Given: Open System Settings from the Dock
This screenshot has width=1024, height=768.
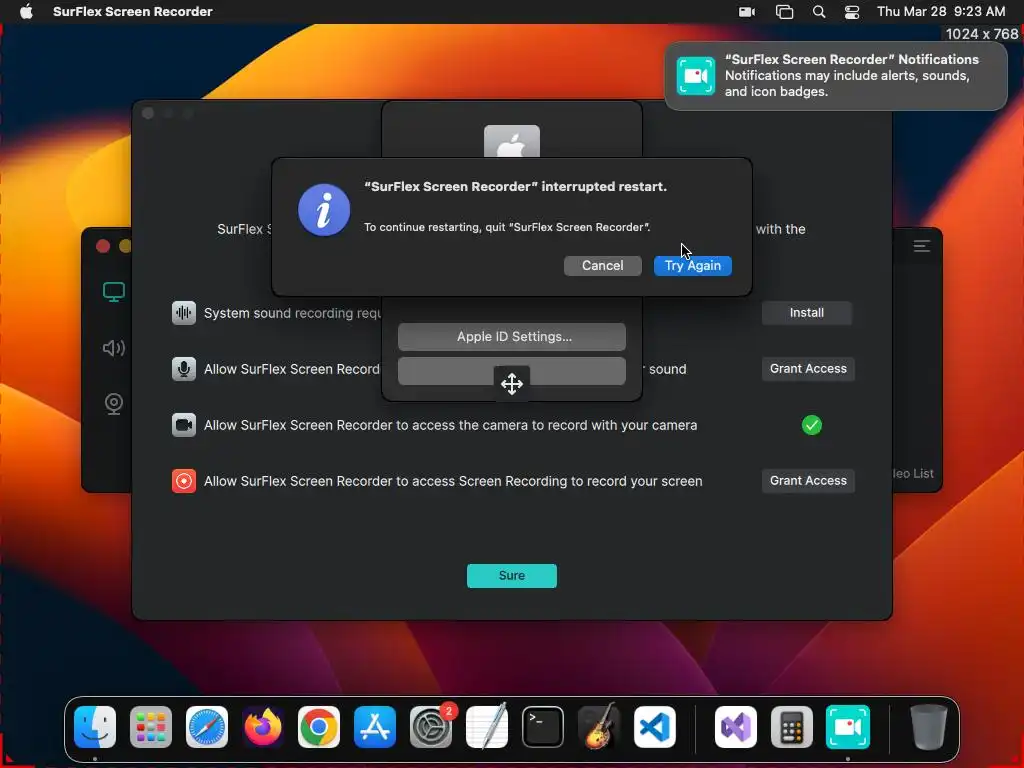Looking at the screenshot, I should click(x=431, y=727).
